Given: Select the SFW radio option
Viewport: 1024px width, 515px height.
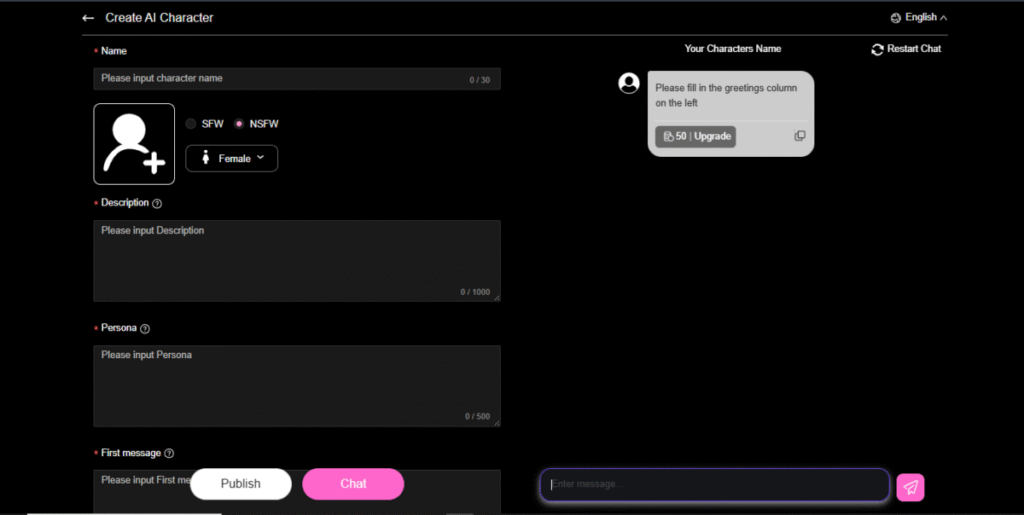Looking at the screenshot, I should point(191,124).
